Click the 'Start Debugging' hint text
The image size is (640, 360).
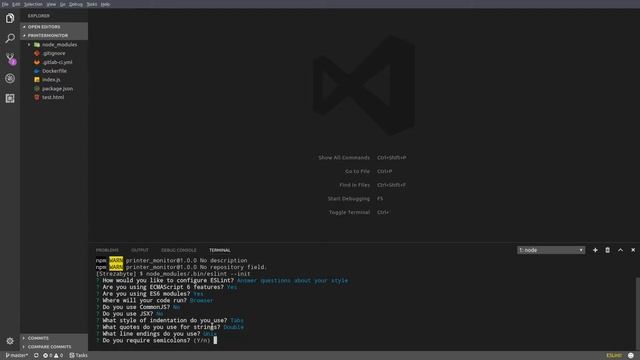(349, 199)
